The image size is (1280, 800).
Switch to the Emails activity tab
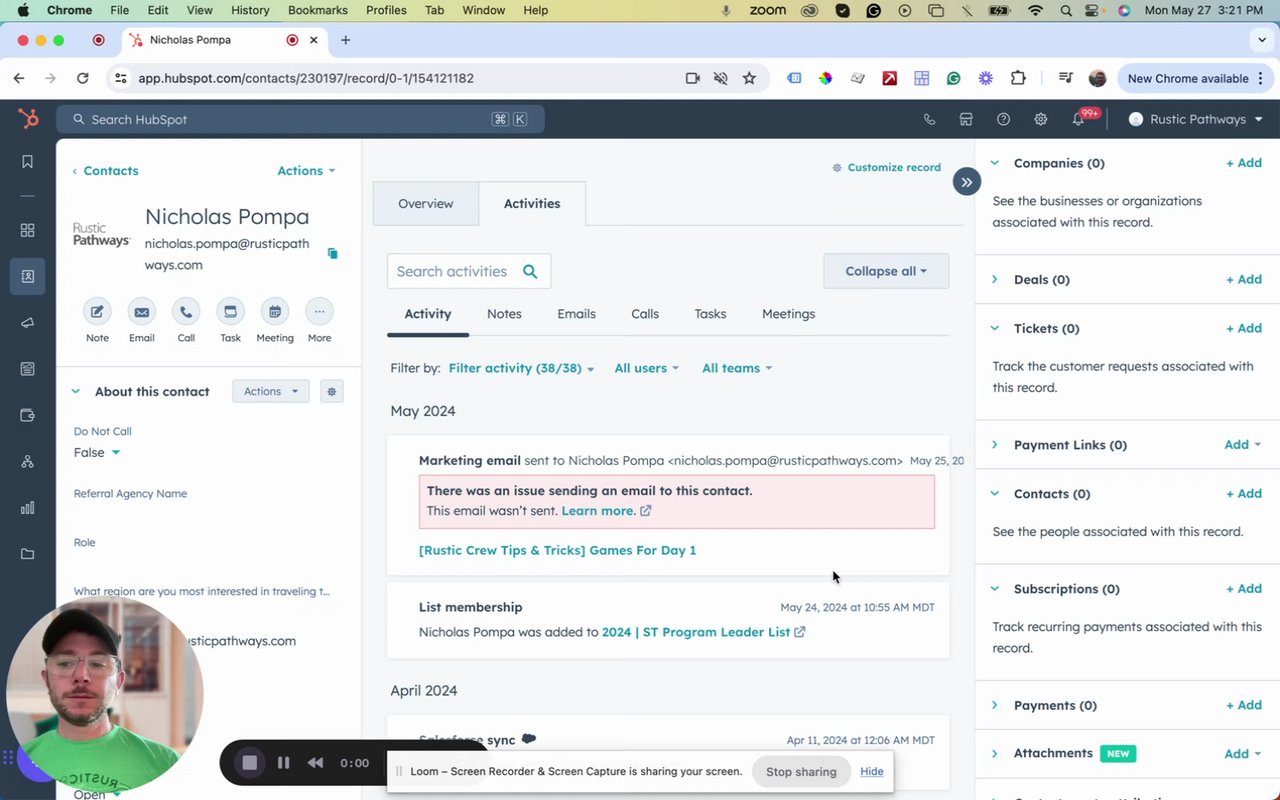[576, 314]
